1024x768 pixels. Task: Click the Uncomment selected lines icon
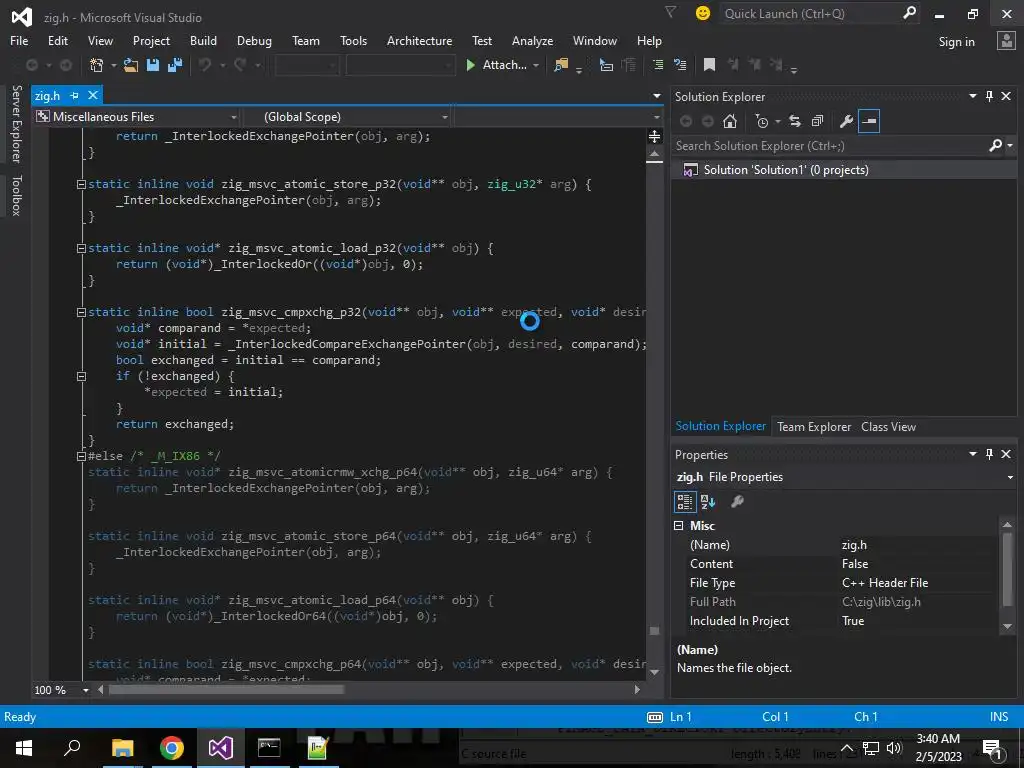point(680,65)
